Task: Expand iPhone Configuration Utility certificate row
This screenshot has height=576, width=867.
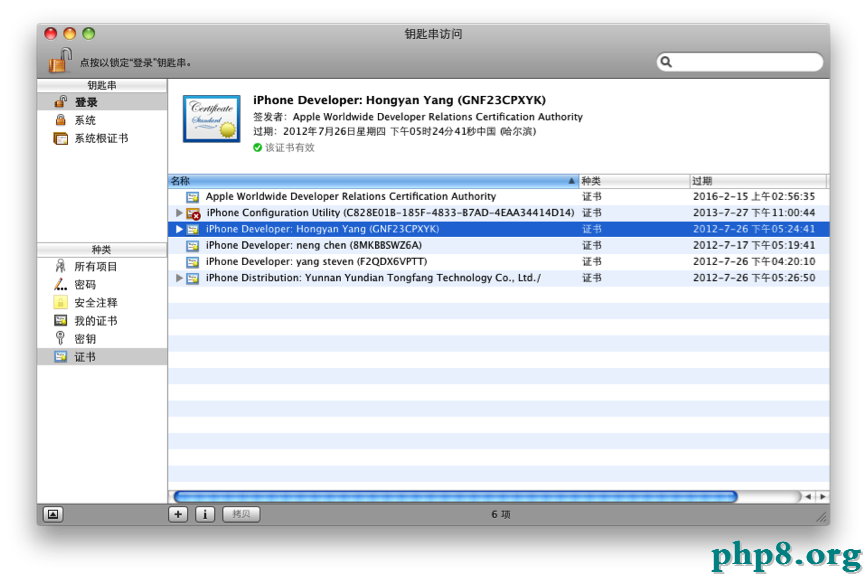Action: point(180,213)
